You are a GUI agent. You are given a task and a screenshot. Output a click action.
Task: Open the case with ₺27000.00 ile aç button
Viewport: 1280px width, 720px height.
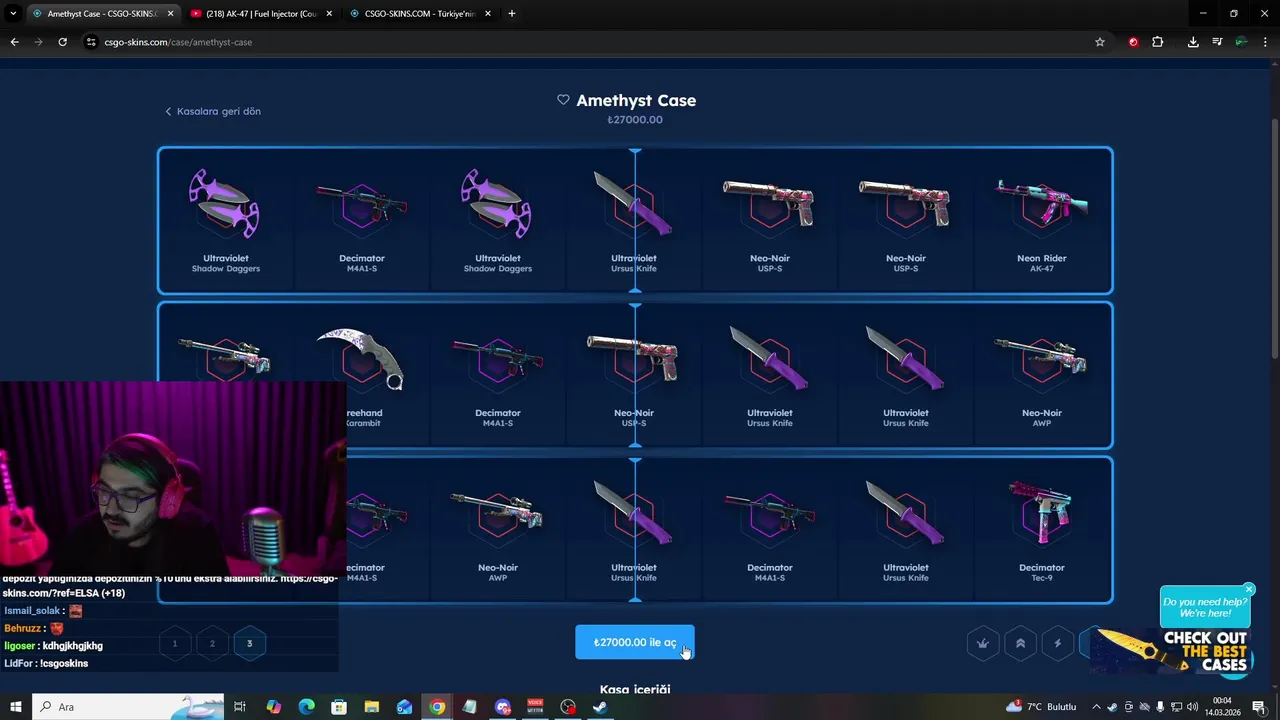point(635,642)
